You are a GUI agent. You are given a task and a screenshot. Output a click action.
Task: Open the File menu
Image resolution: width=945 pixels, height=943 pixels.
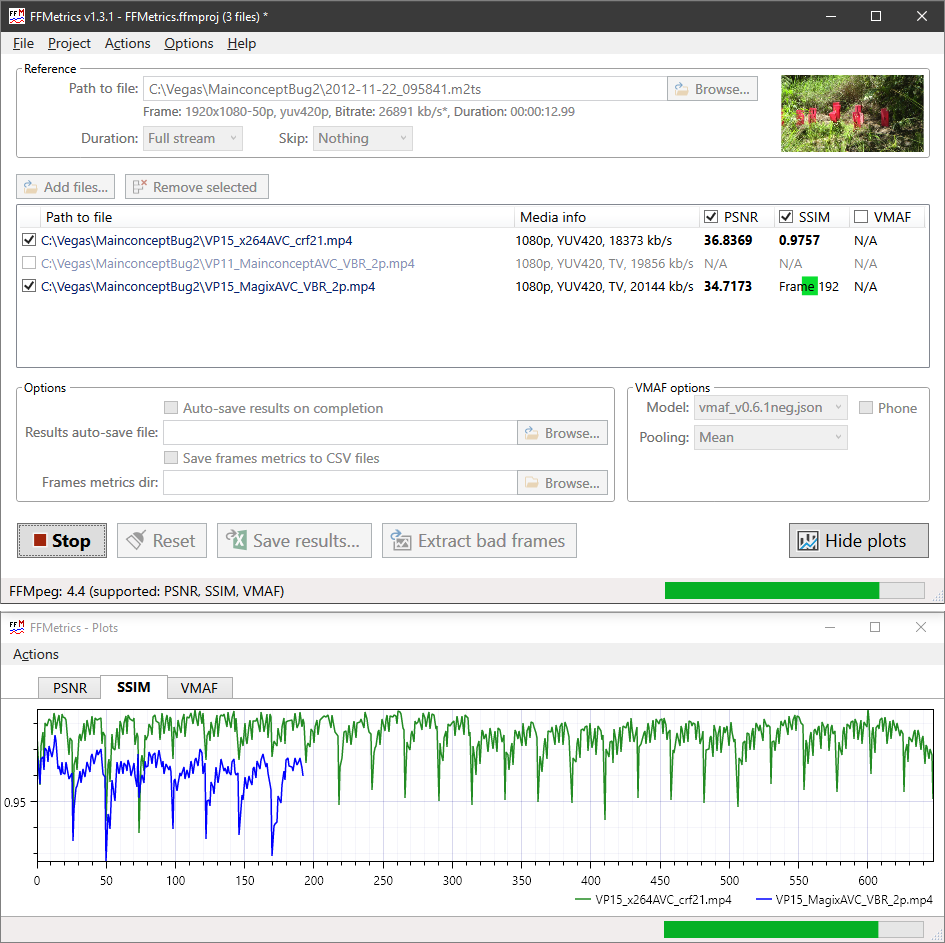click(x=23, y=43)
